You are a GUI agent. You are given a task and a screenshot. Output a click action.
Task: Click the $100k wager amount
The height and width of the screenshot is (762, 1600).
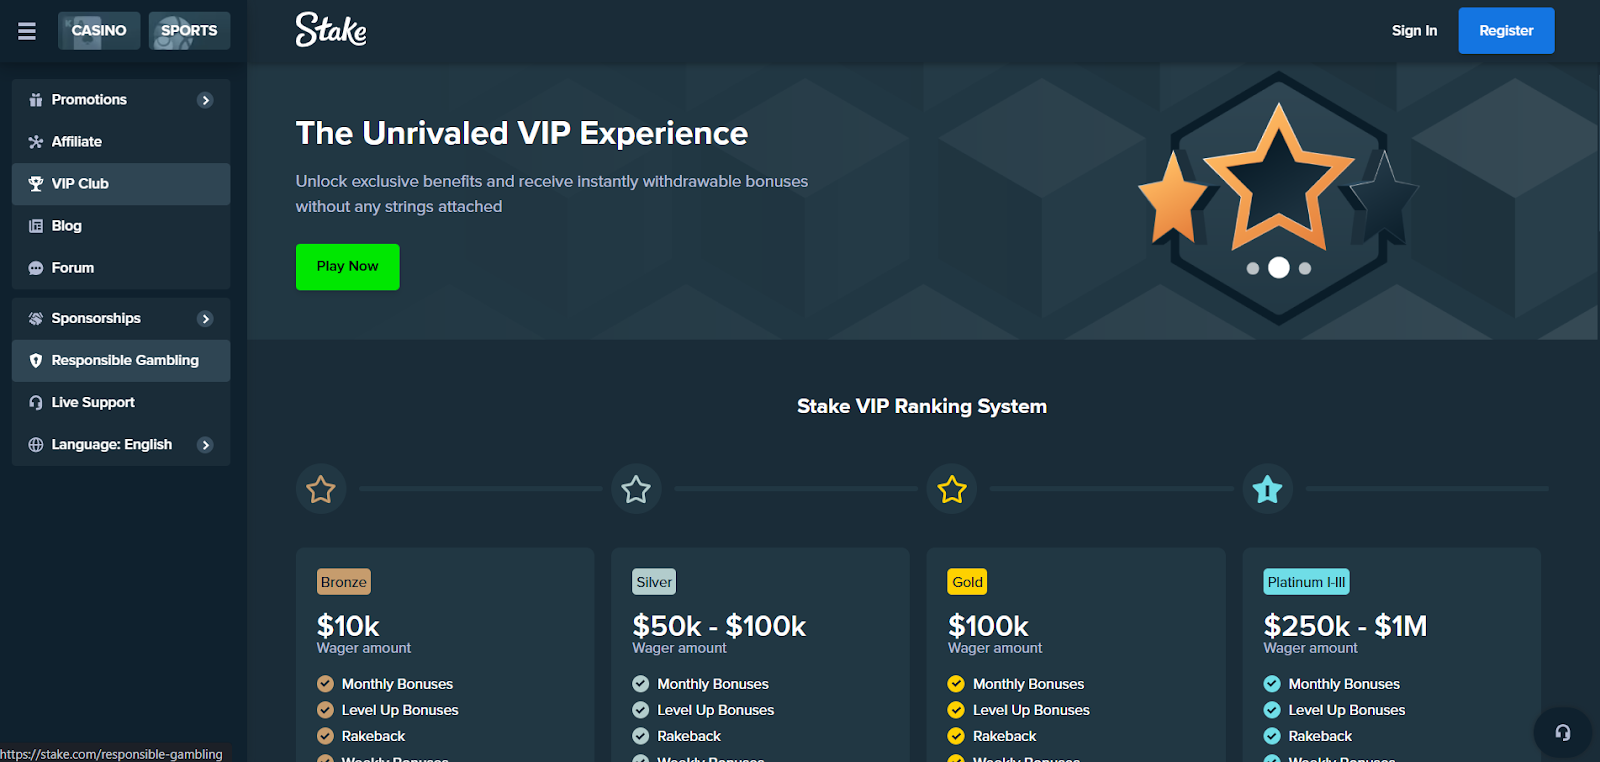[988, 626]
